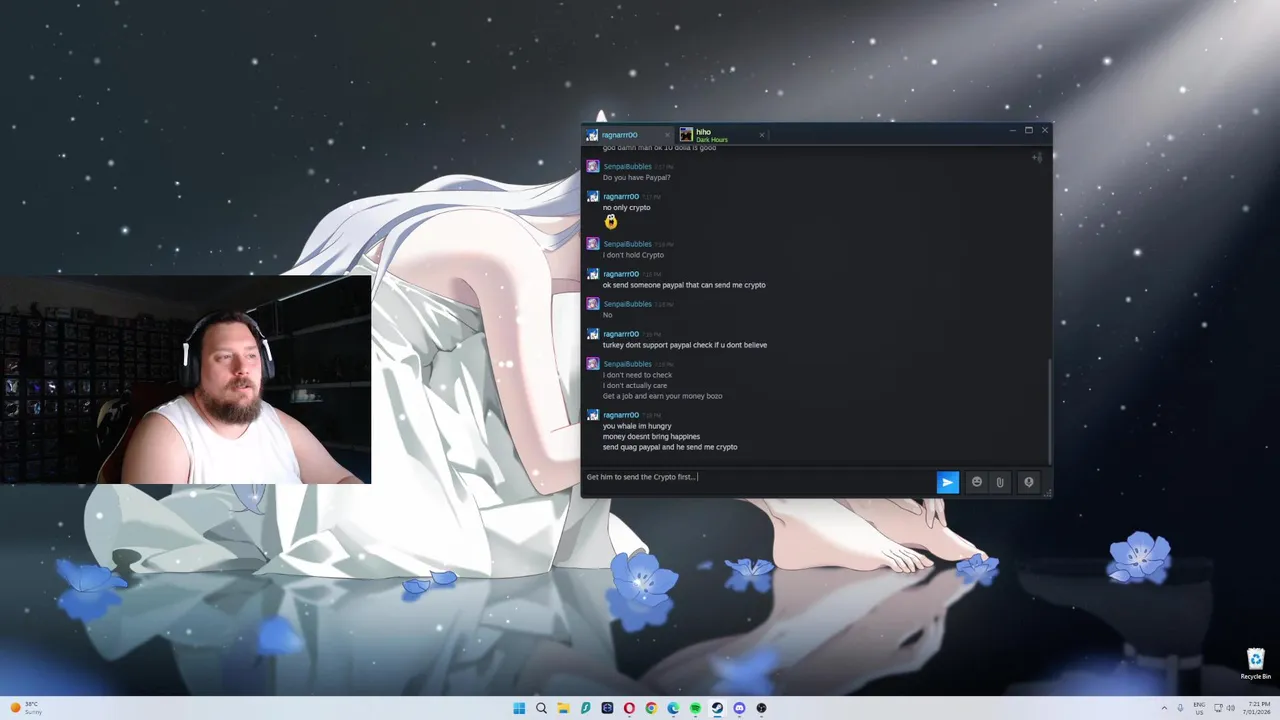Select the Recycle Bin desktop icon
Image resolution: width=1280 pixels, height=720 pixels.
[x=1256, y=664]
